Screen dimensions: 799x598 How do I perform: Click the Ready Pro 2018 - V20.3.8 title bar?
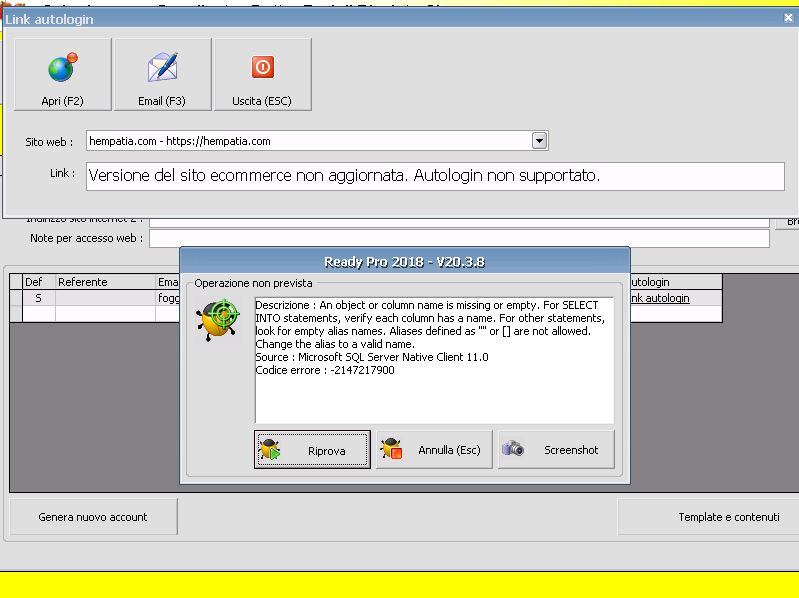click(405, 262)
